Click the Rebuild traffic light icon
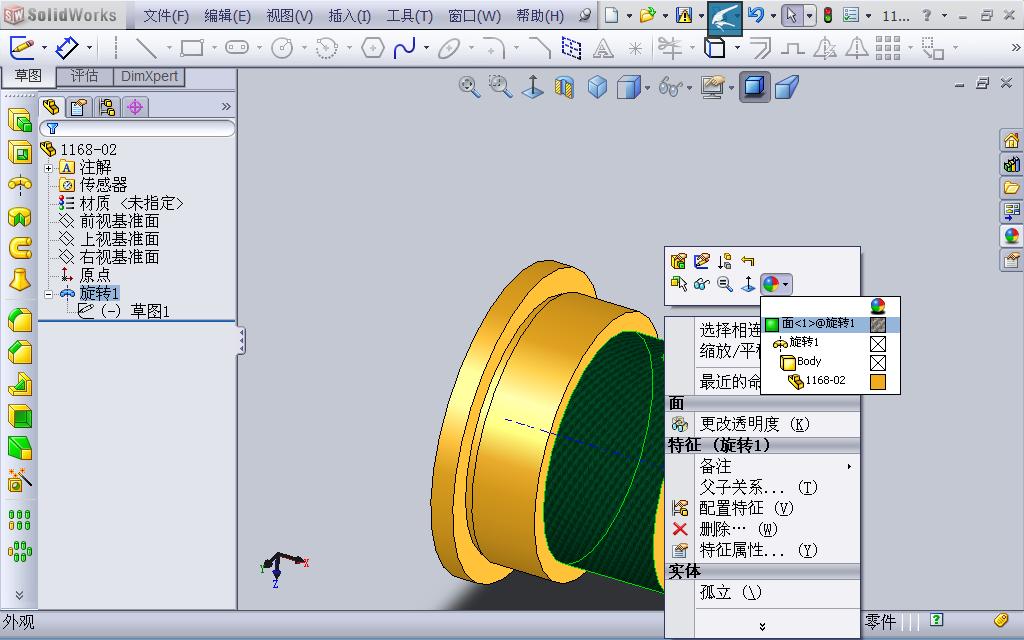 tap(827, 15)
